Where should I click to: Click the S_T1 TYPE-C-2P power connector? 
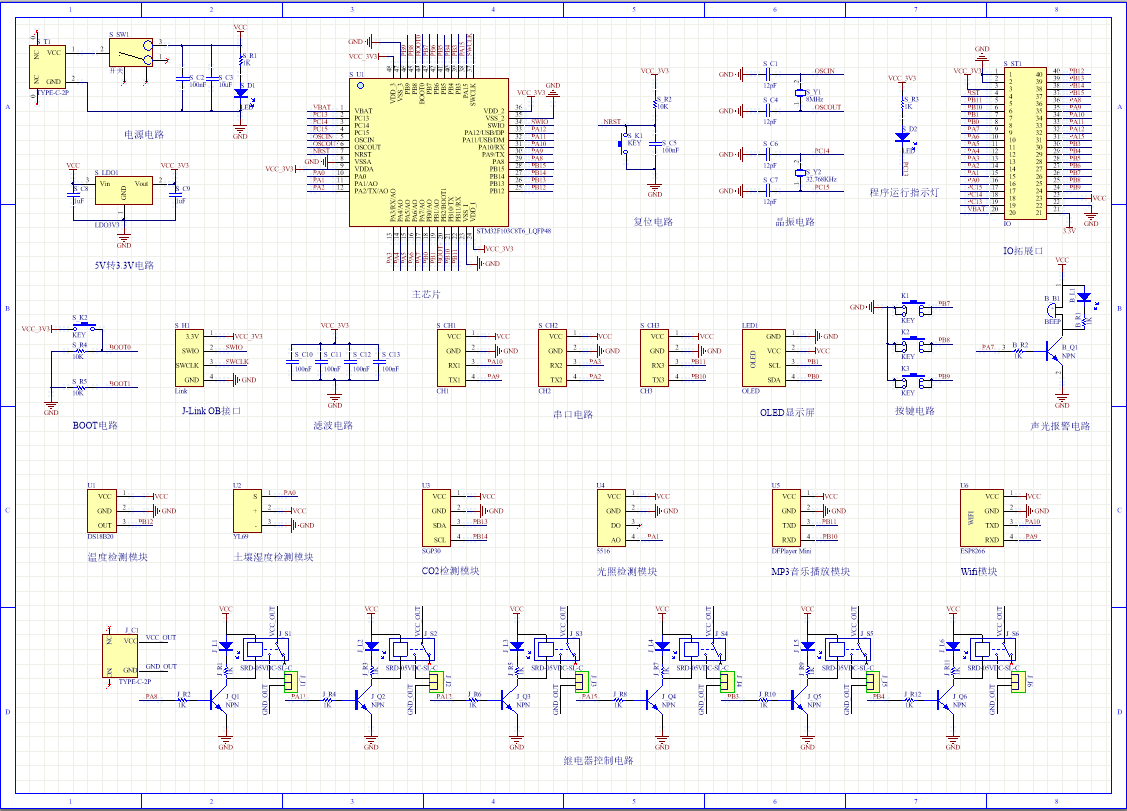tap(47, 66)
